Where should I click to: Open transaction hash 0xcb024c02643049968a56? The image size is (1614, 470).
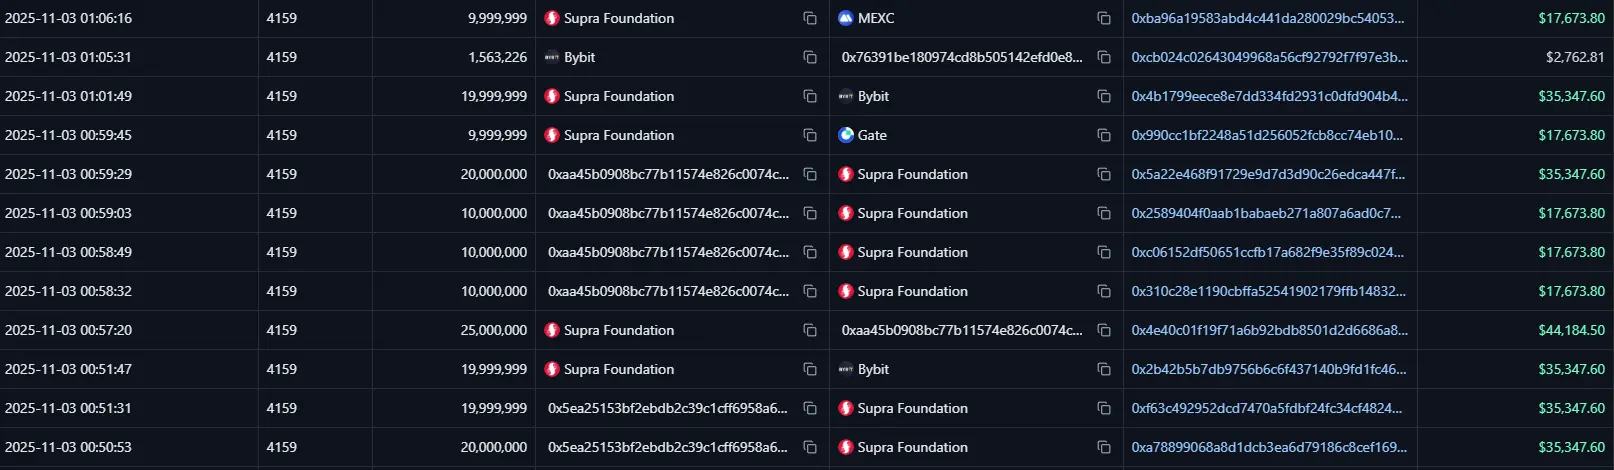(1269, 57)
